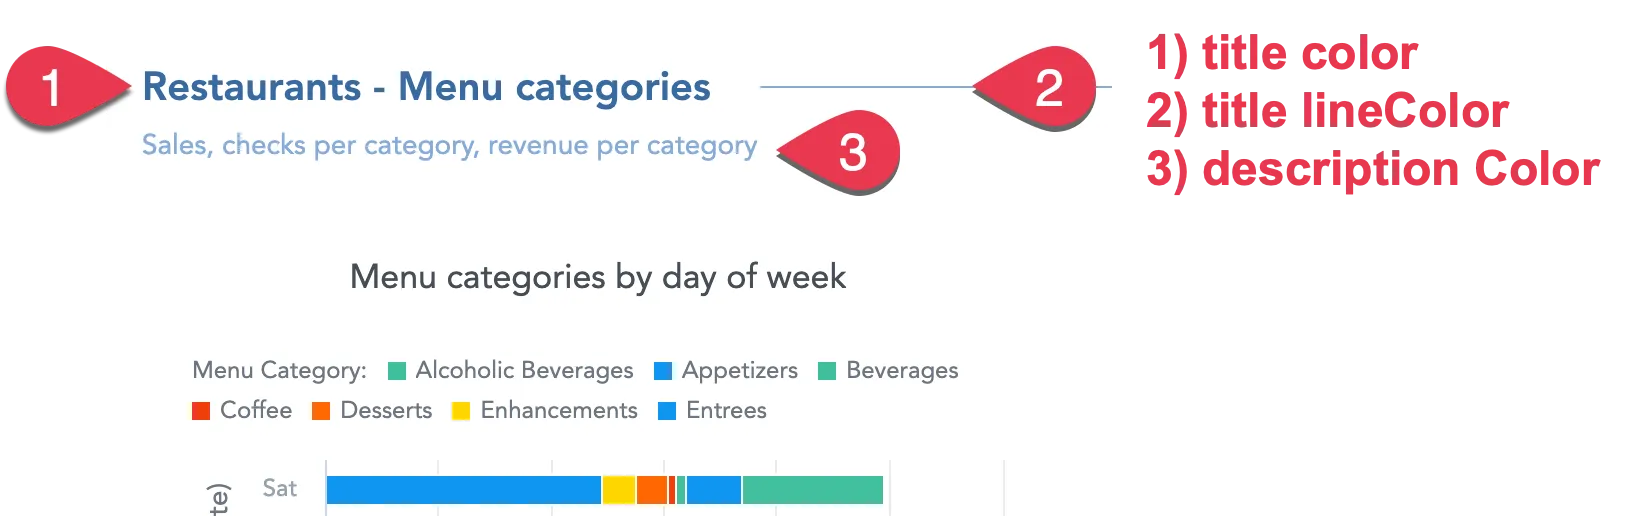The height and width of the screenshot is (516, 1634).
Task: Select the yellow Enhancements legend square
Action: click(461, 411)
